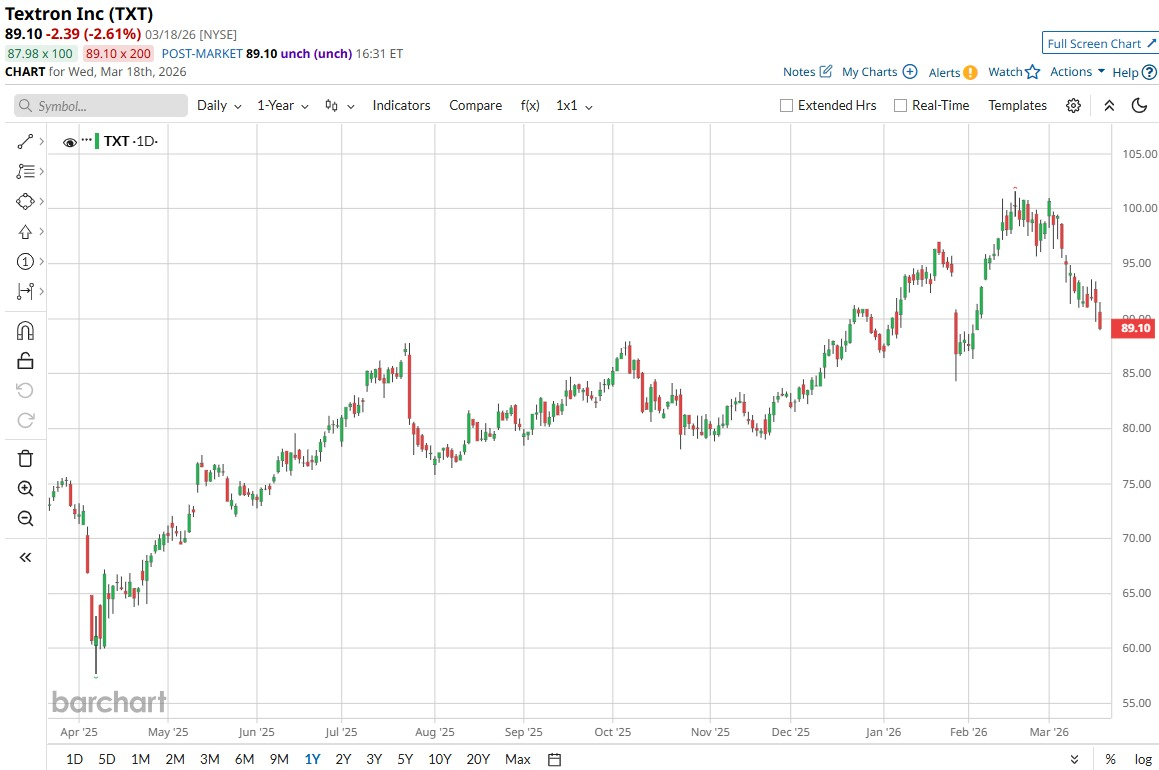Click the trash delete drawings icon
Viewport: 1159px width, 770px height.
tap(25, 458)
